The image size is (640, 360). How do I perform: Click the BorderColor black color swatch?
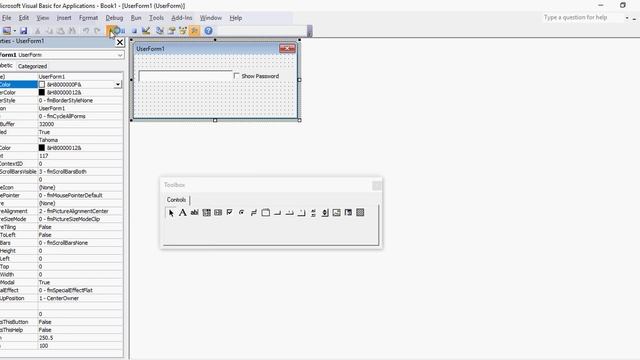(x=42, y=92)
